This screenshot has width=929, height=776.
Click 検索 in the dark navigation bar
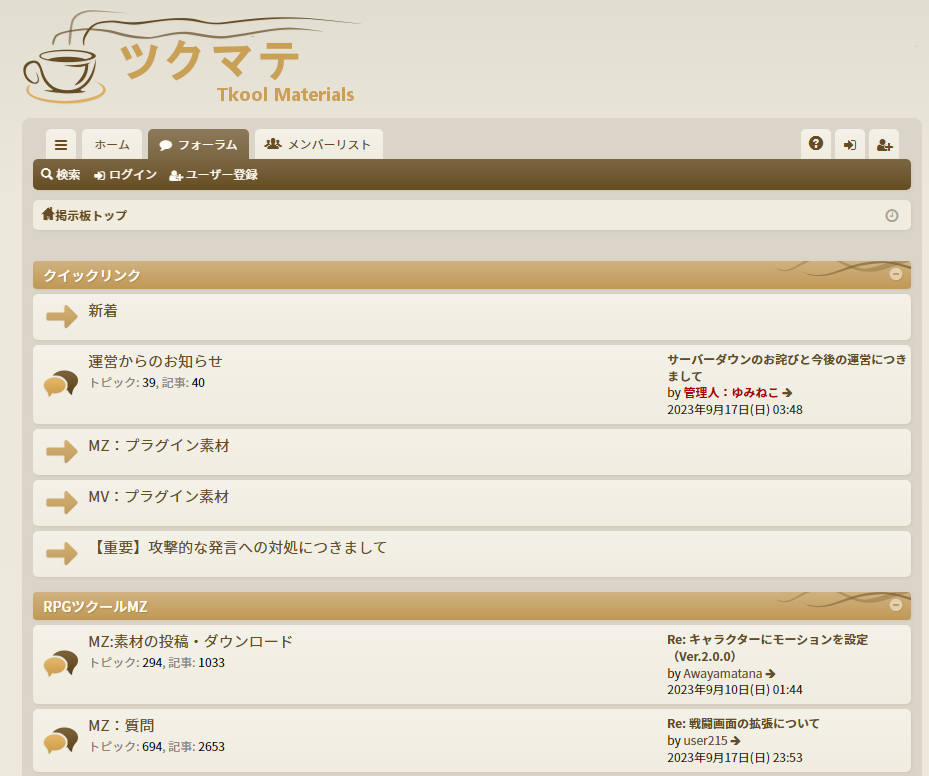[x=60, y=175]
